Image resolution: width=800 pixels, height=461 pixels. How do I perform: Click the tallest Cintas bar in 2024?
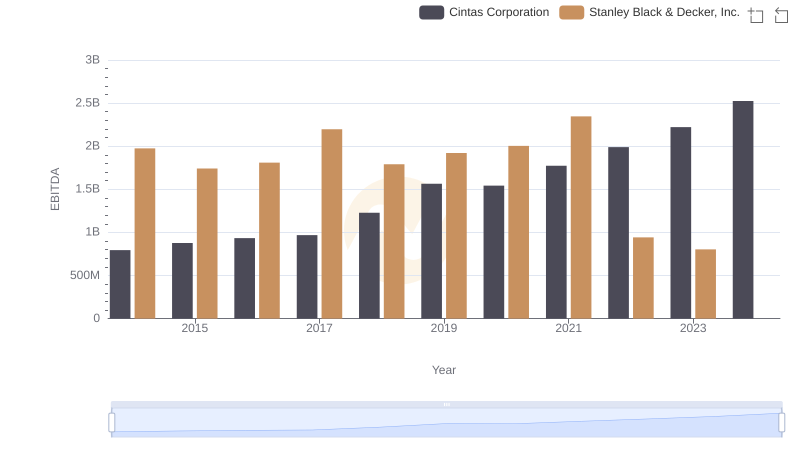[x=743, y=210]
